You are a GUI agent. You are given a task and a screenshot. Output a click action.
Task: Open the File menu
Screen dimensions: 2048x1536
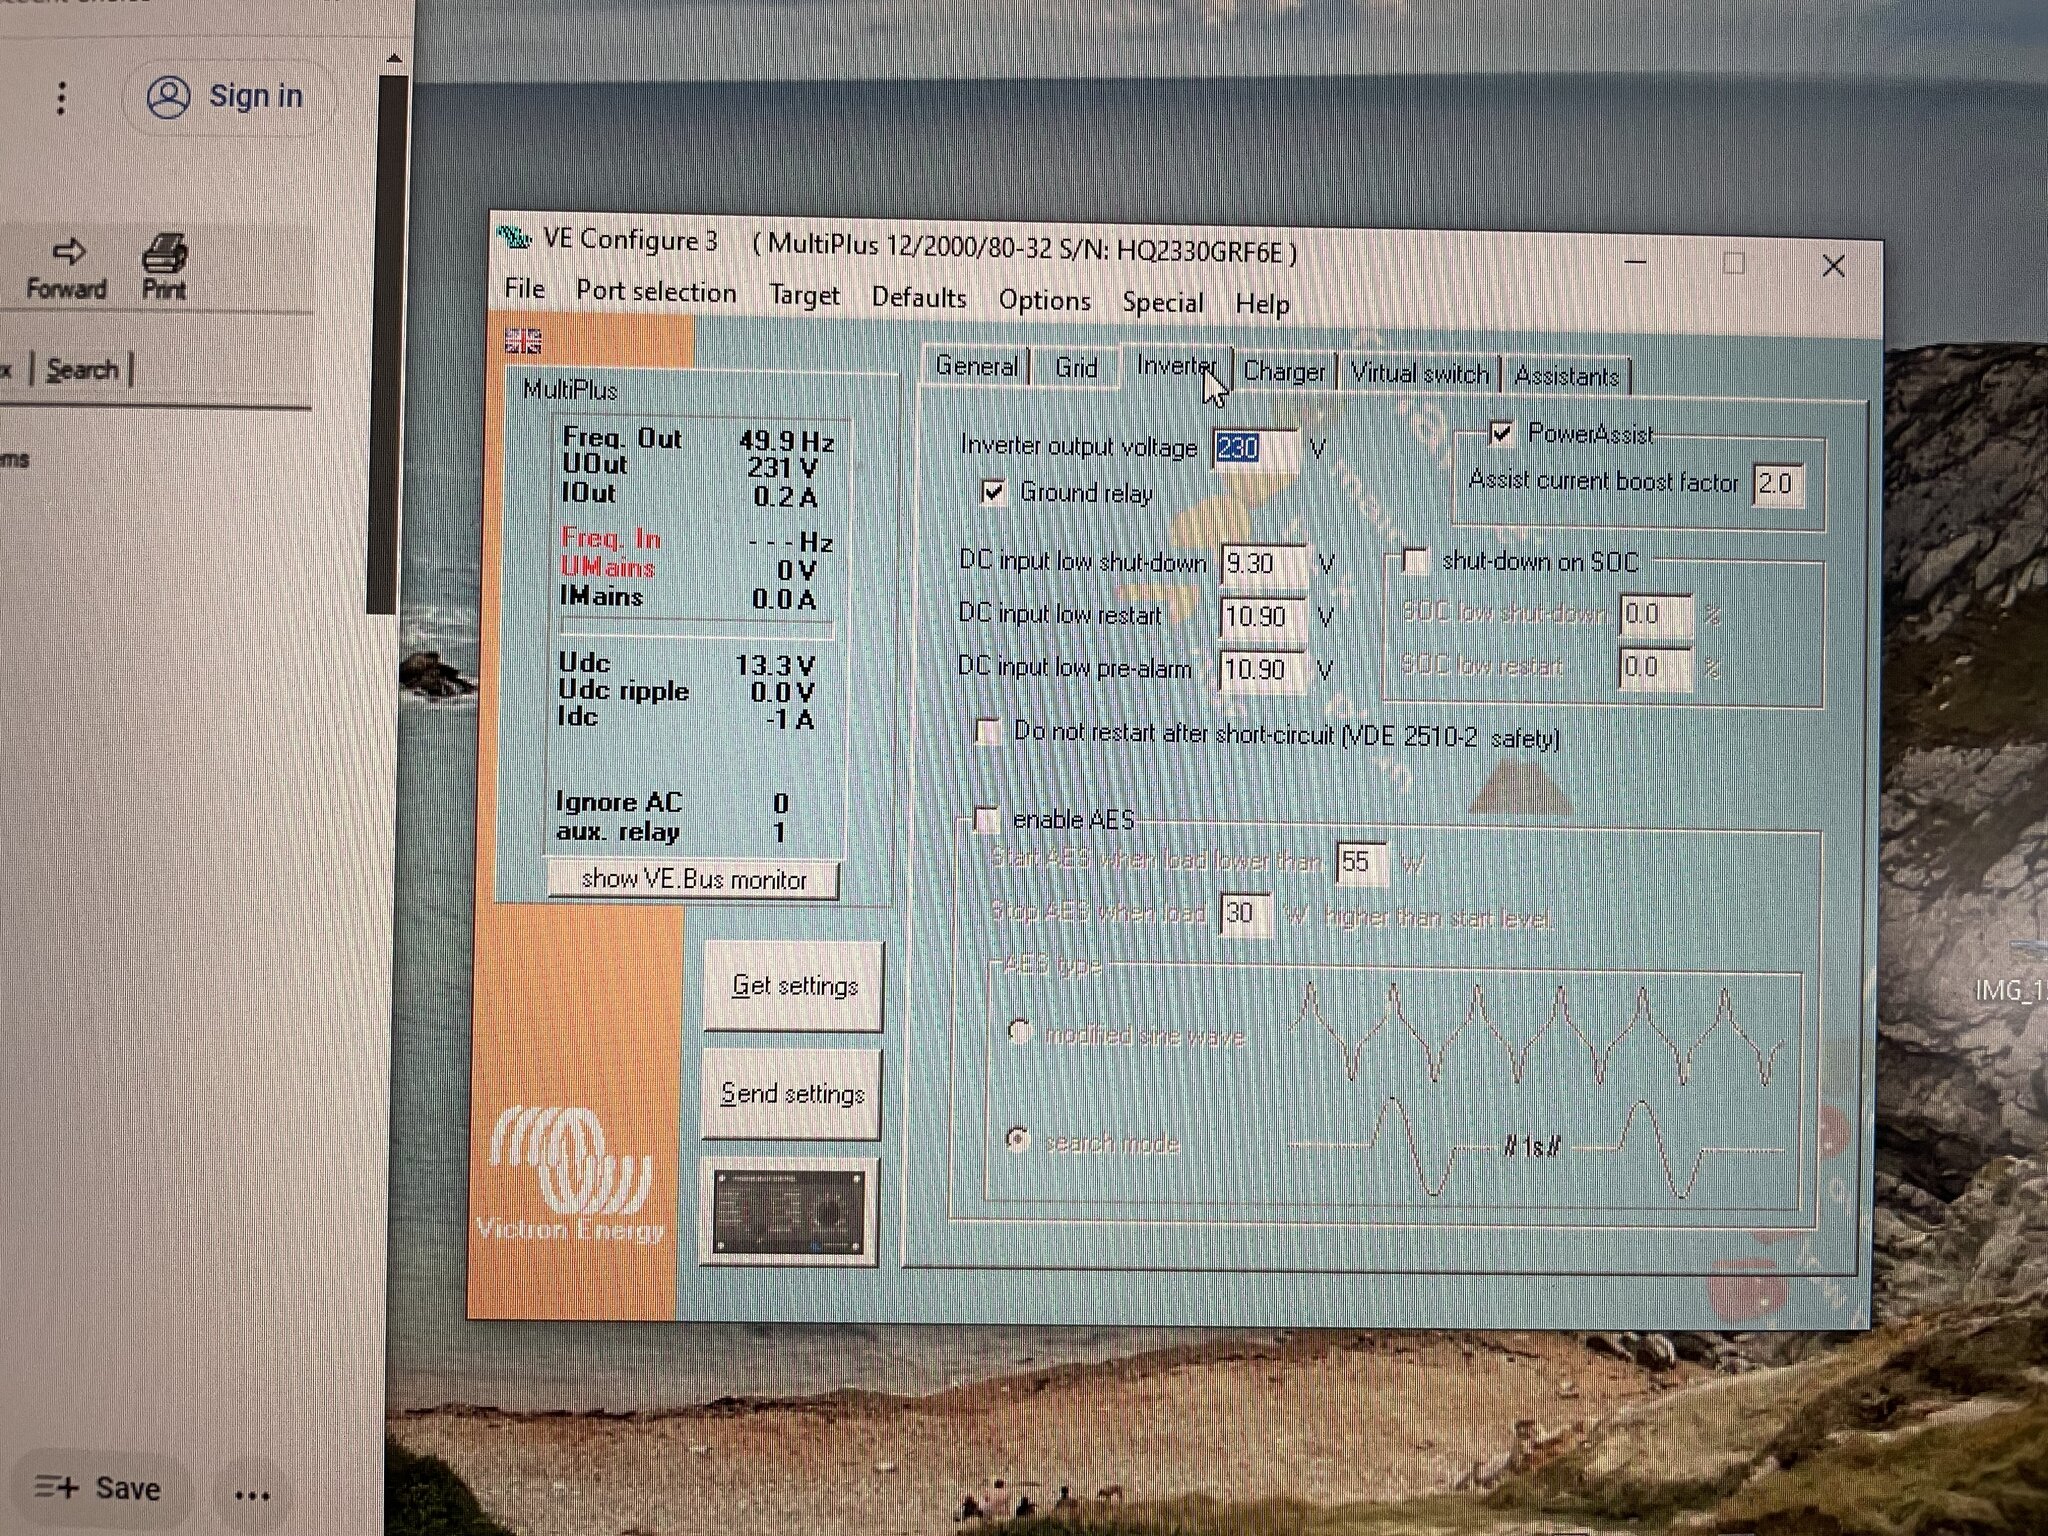point(525,289)
